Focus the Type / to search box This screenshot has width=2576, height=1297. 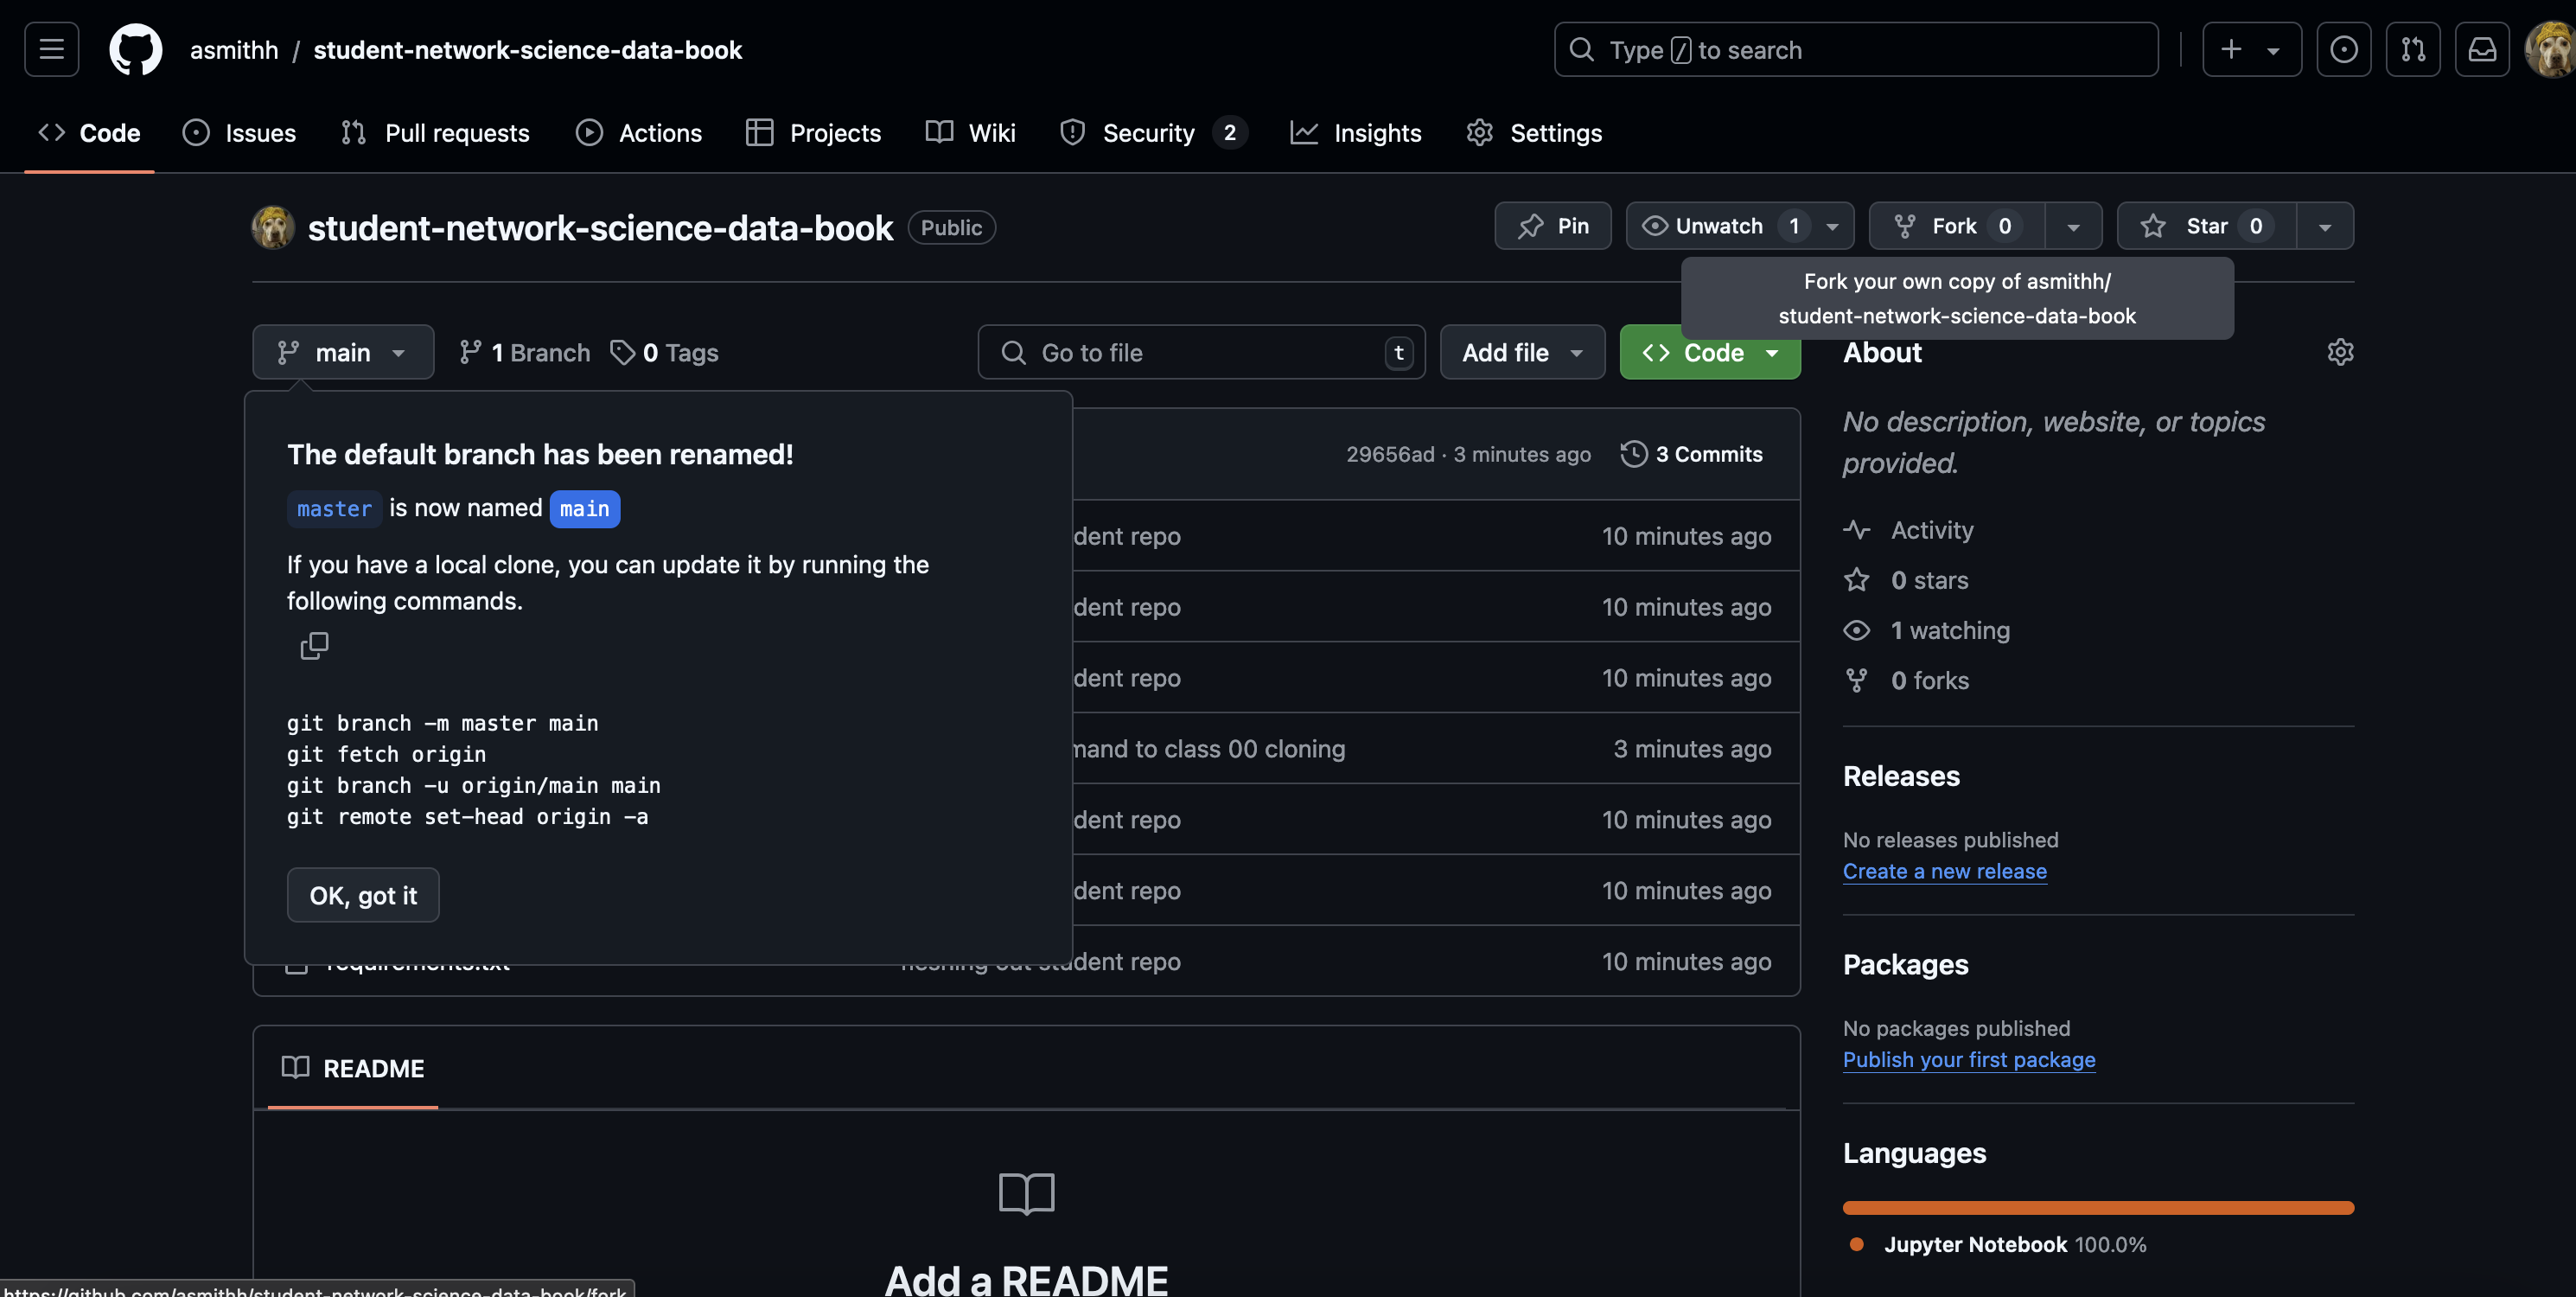tap(1856, 49)
